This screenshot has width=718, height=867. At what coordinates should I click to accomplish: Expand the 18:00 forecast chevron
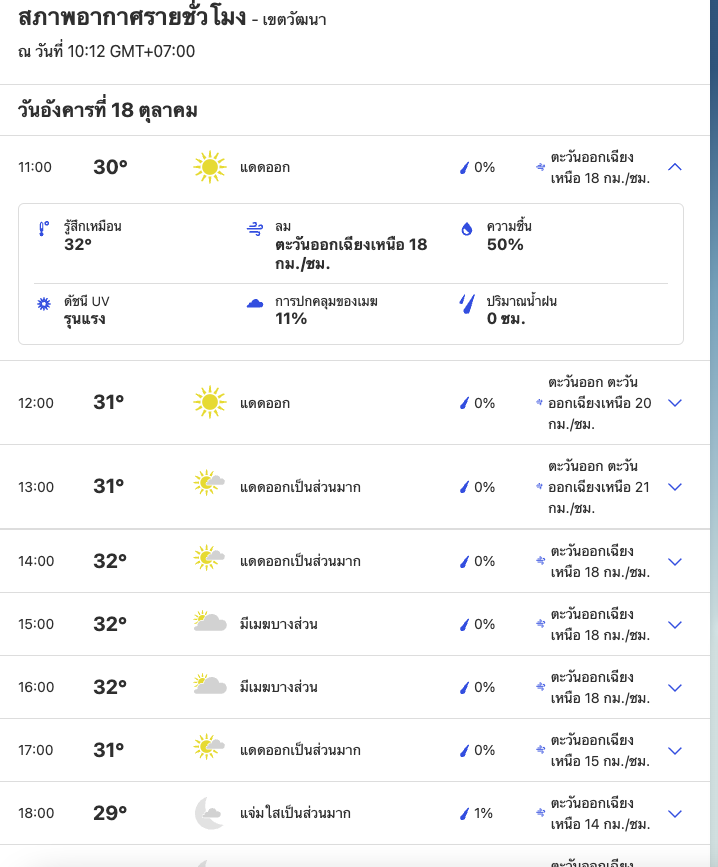(x=674, y=813)
